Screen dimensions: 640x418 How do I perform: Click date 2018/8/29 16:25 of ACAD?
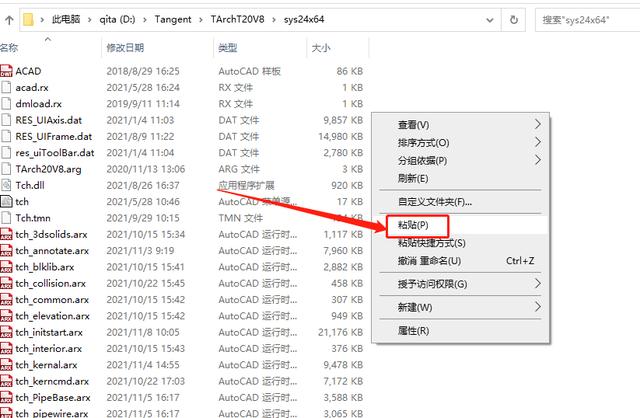tap(143, 71)
